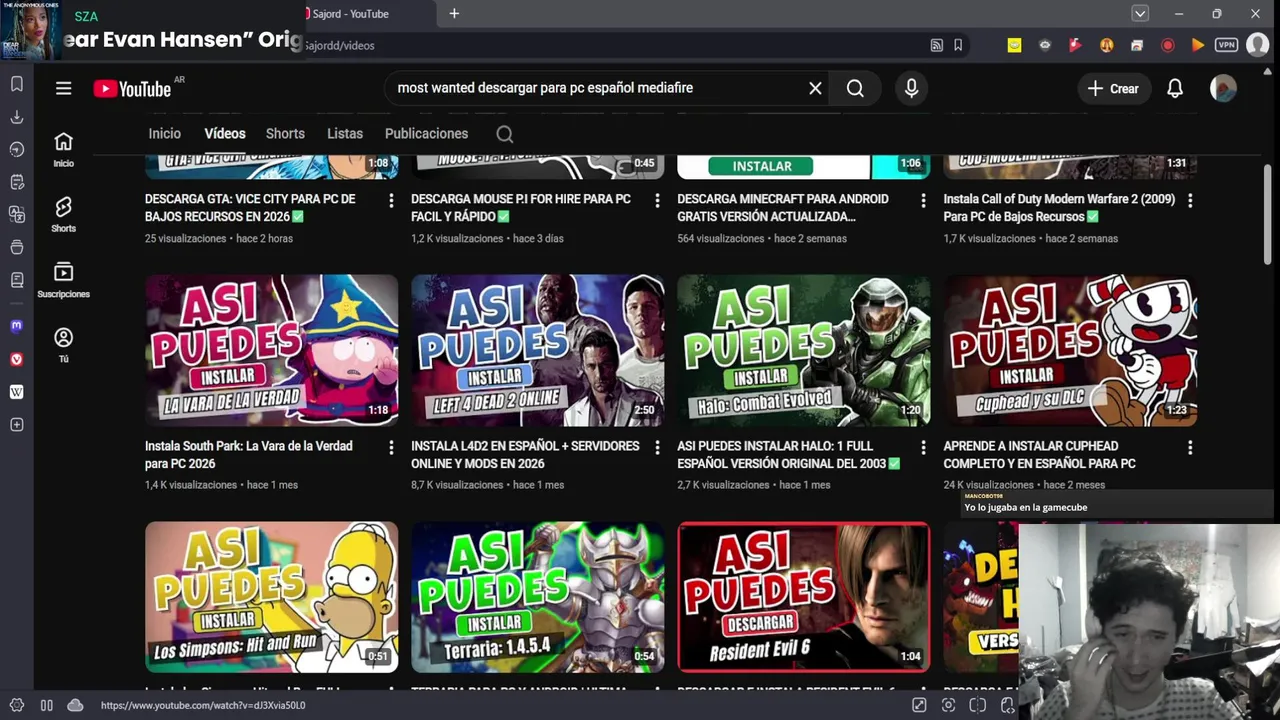Open a new browser tab
Viewport: 1280px width, 720px height.
[454, 13]
